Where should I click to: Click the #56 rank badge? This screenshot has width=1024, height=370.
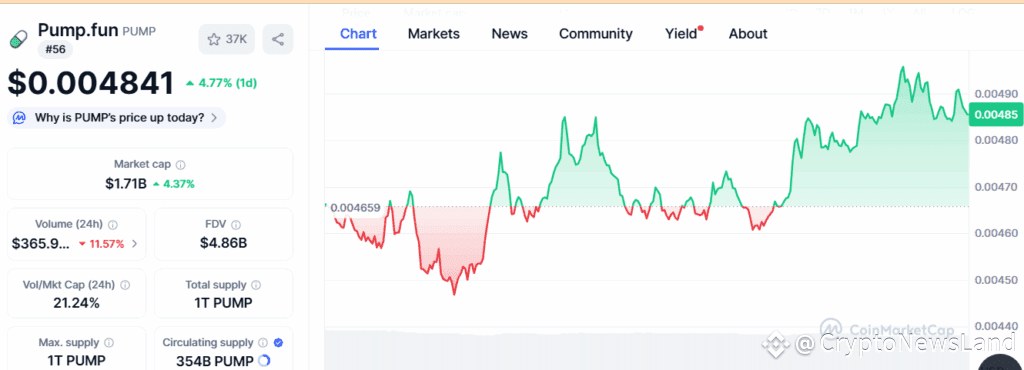56,49
